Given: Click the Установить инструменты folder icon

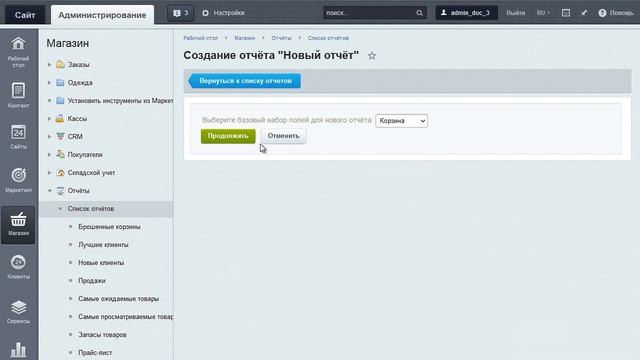Looking at the screenshot, I should click(60, 100).
